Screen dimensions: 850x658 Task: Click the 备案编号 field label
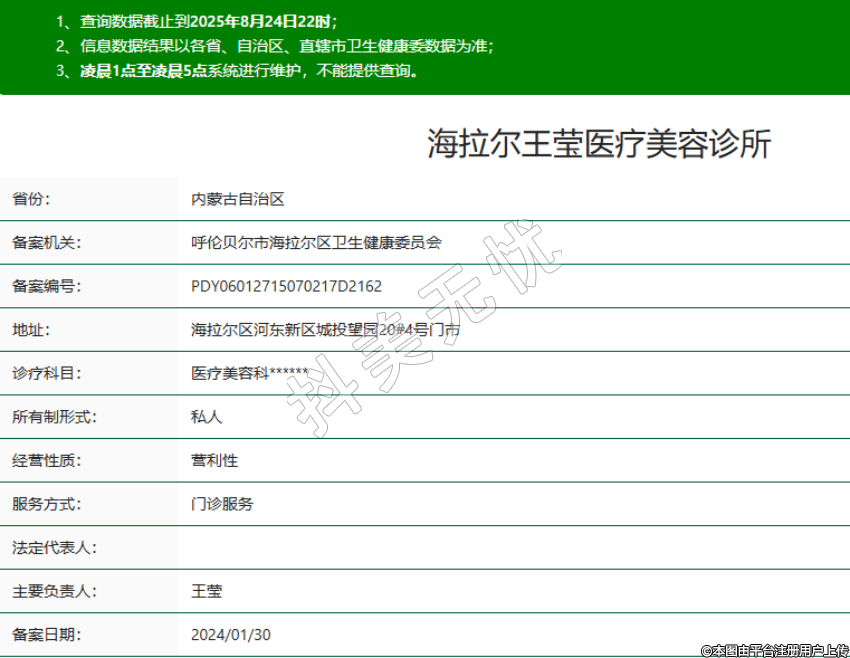(45, 286)
